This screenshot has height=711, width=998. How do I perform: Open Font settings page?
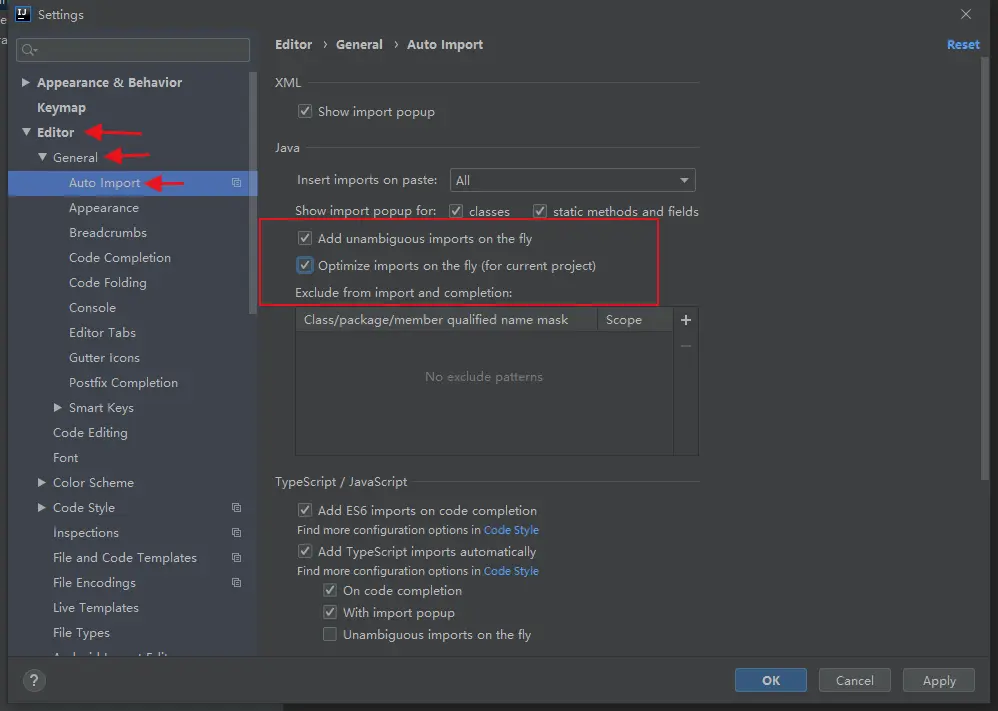click(65, 458)
